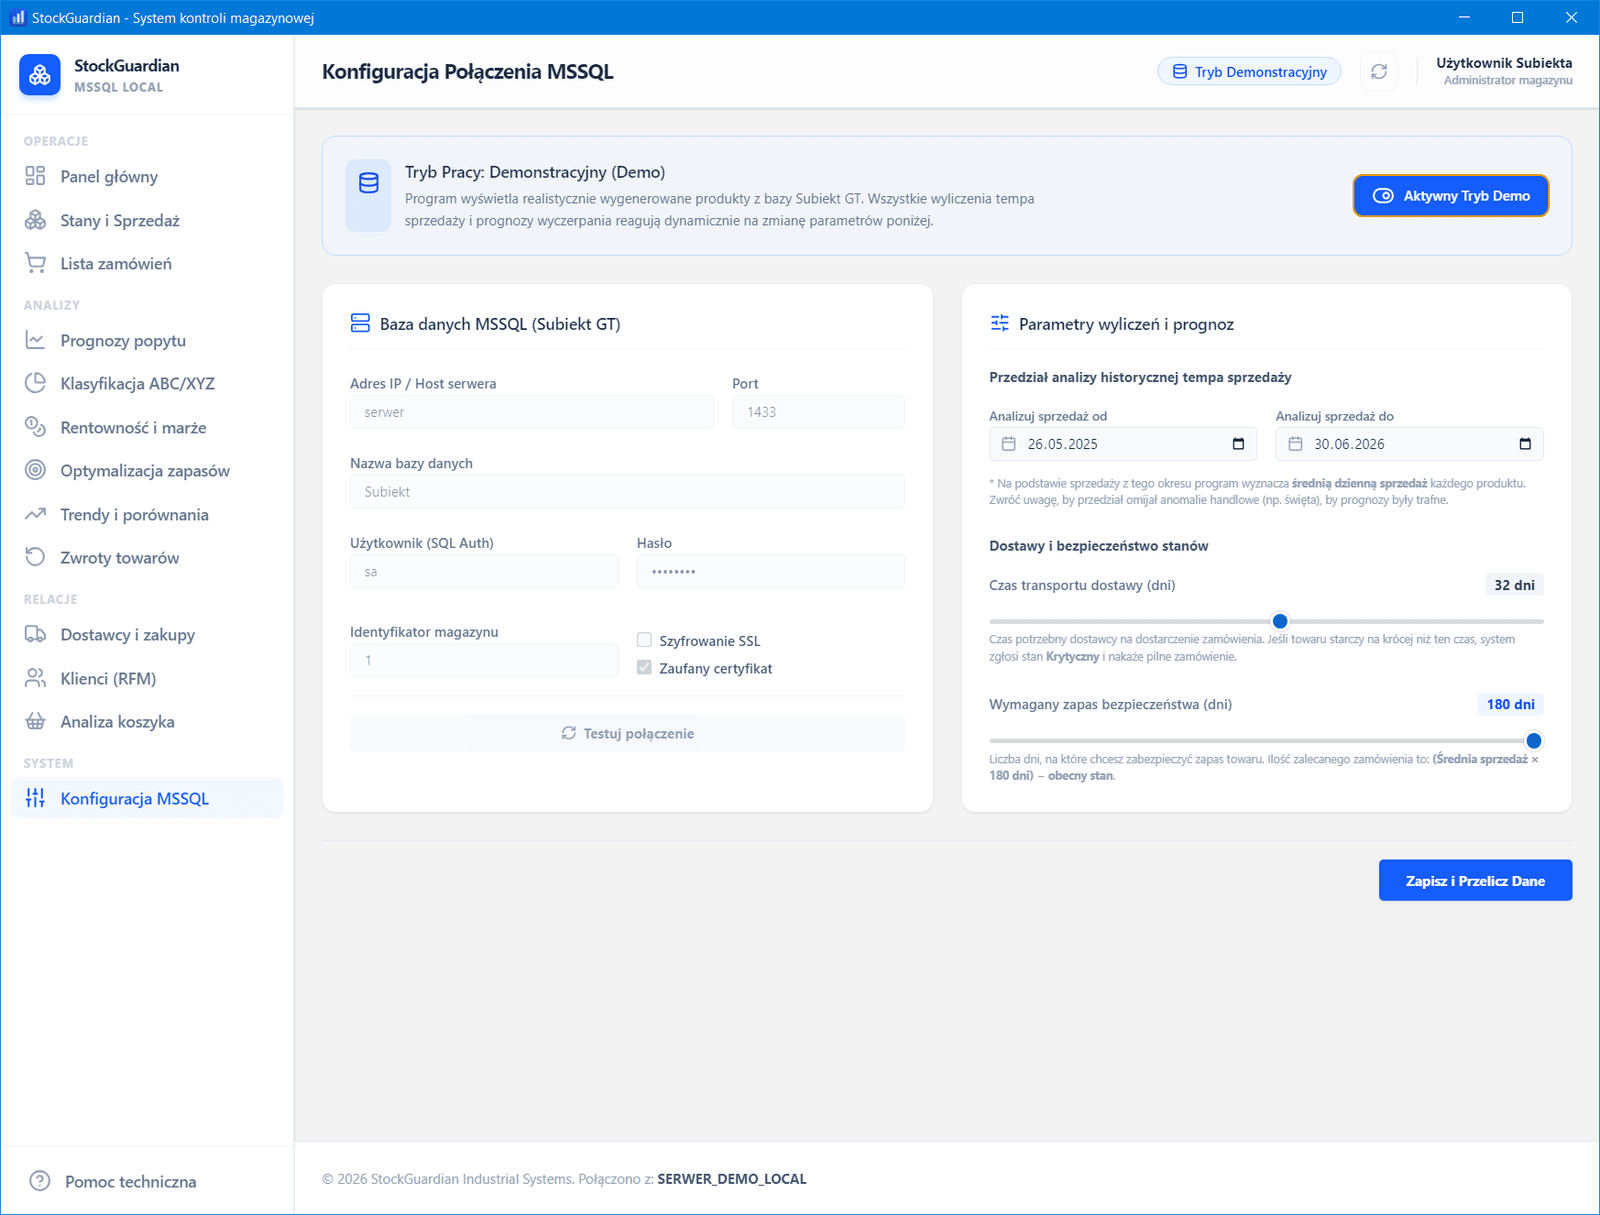1600x1215 pixels.
Task: Click the Wymagany zapas bezpieczeństwa slider handle
Action: pyautogui.click(x=1534, y=741)
